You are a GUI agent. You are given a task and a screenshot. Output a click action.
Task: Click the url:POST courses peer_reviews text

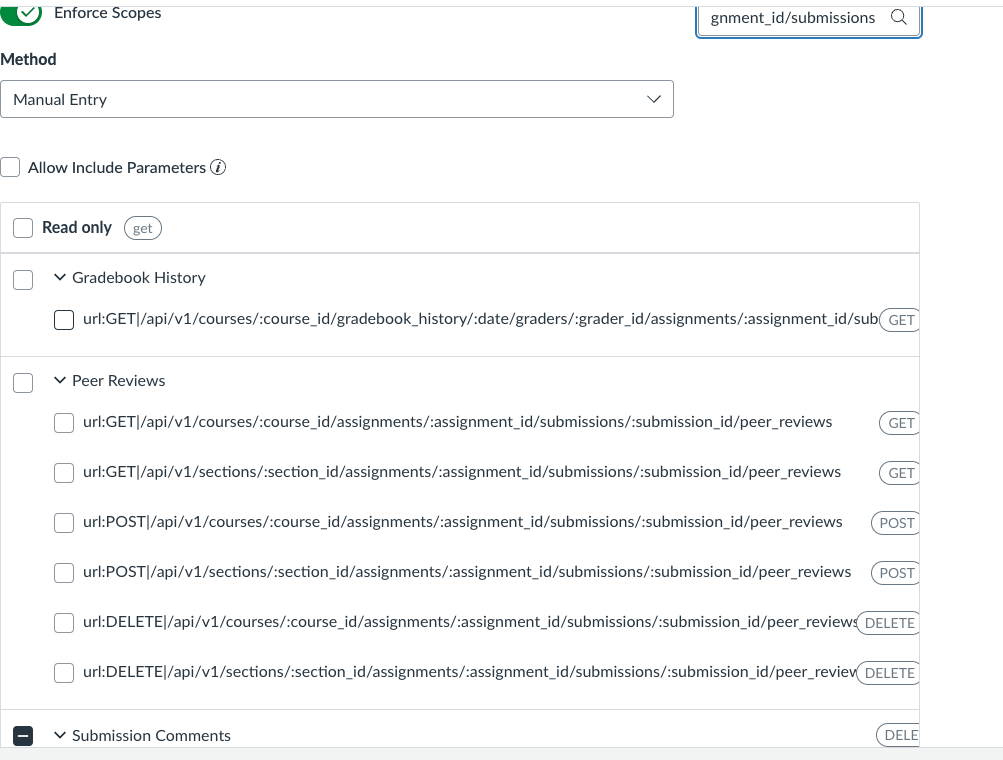tap(462, 521)
